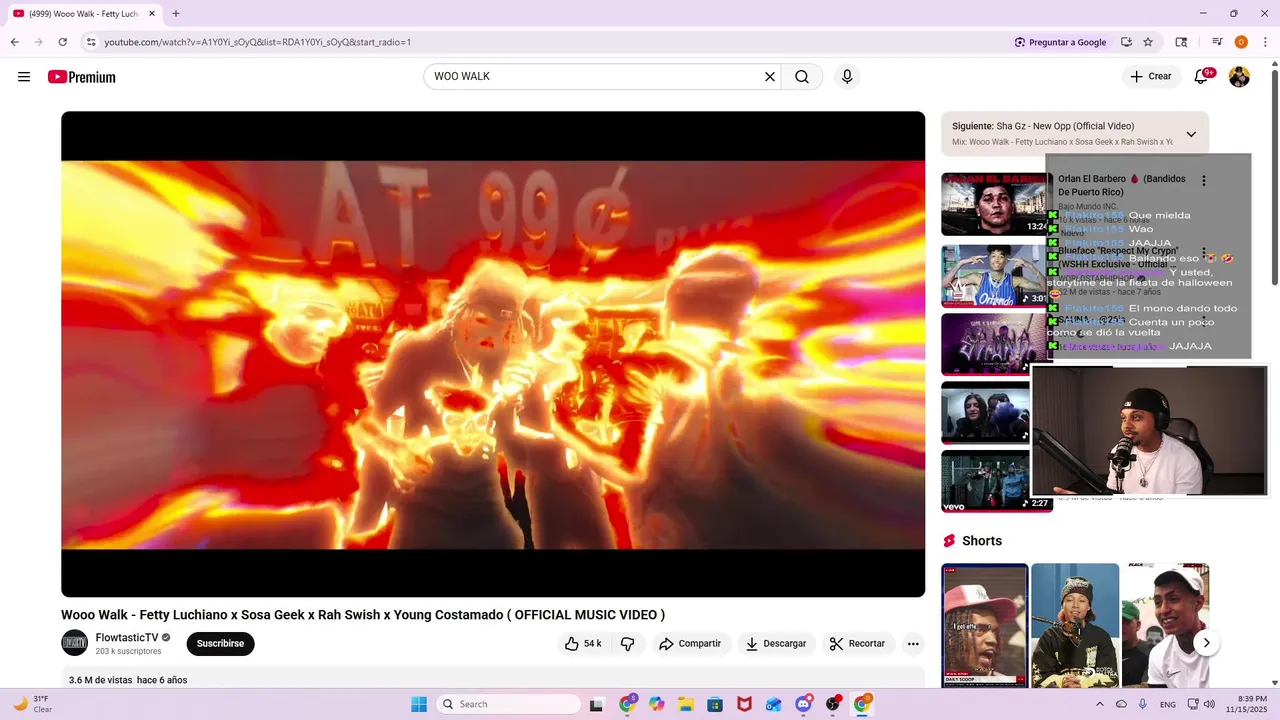1280x720 pixels.
Task: Go back with the browser back arrow
Action: click(x=14, y=42)
